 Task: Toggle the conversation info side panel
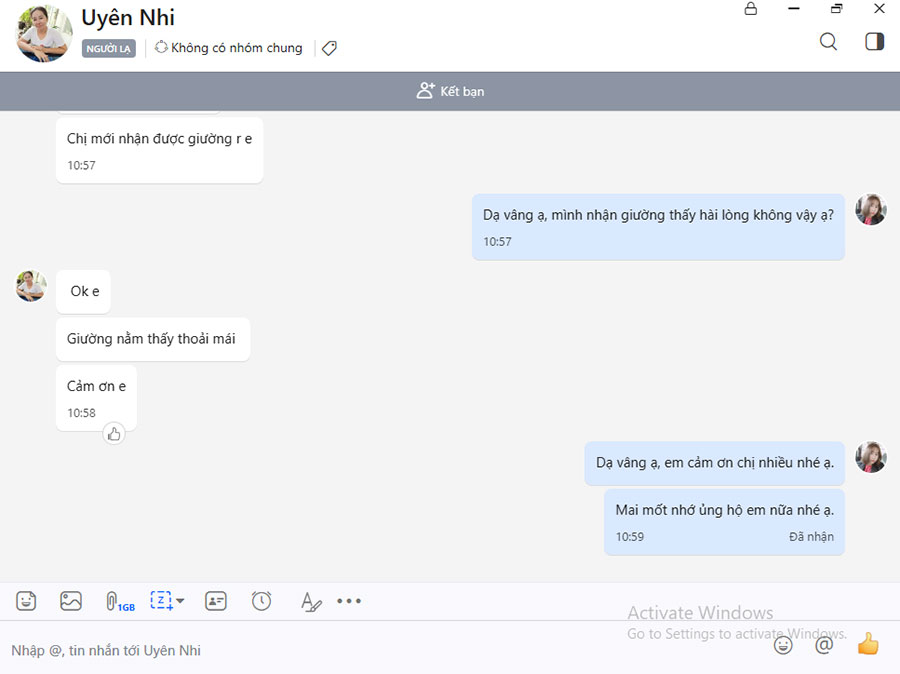click(874, 42)
